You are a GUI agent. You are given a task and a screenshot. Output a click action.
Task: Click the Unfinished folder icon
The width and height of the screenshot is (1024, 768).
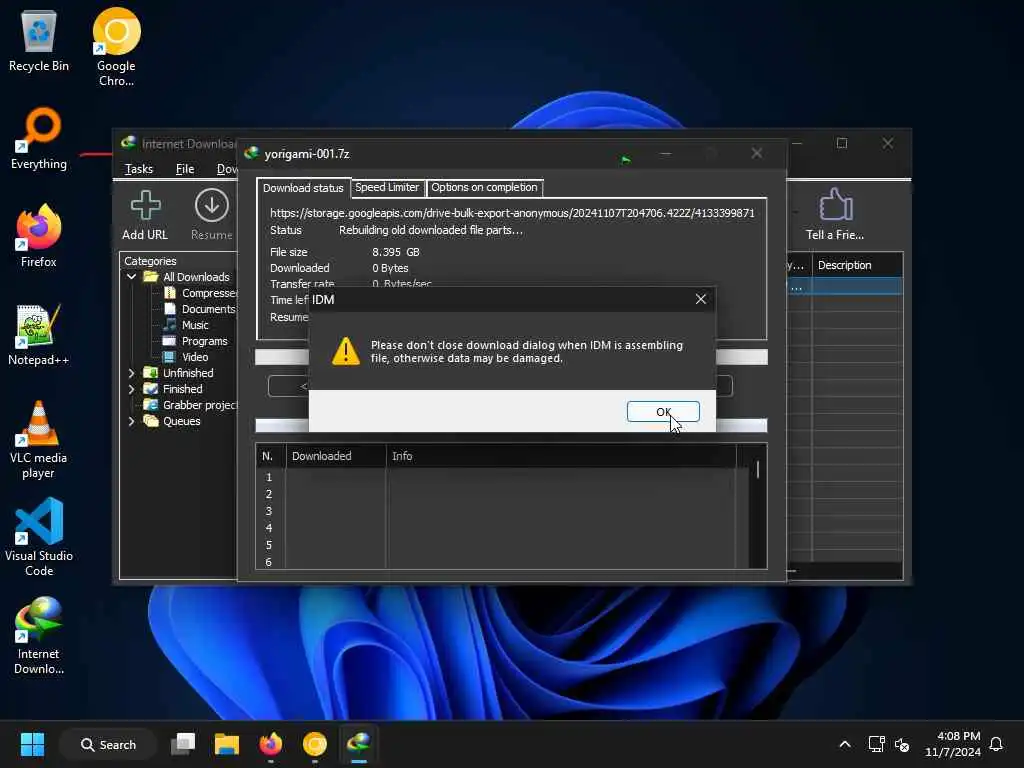coord(151,373)
